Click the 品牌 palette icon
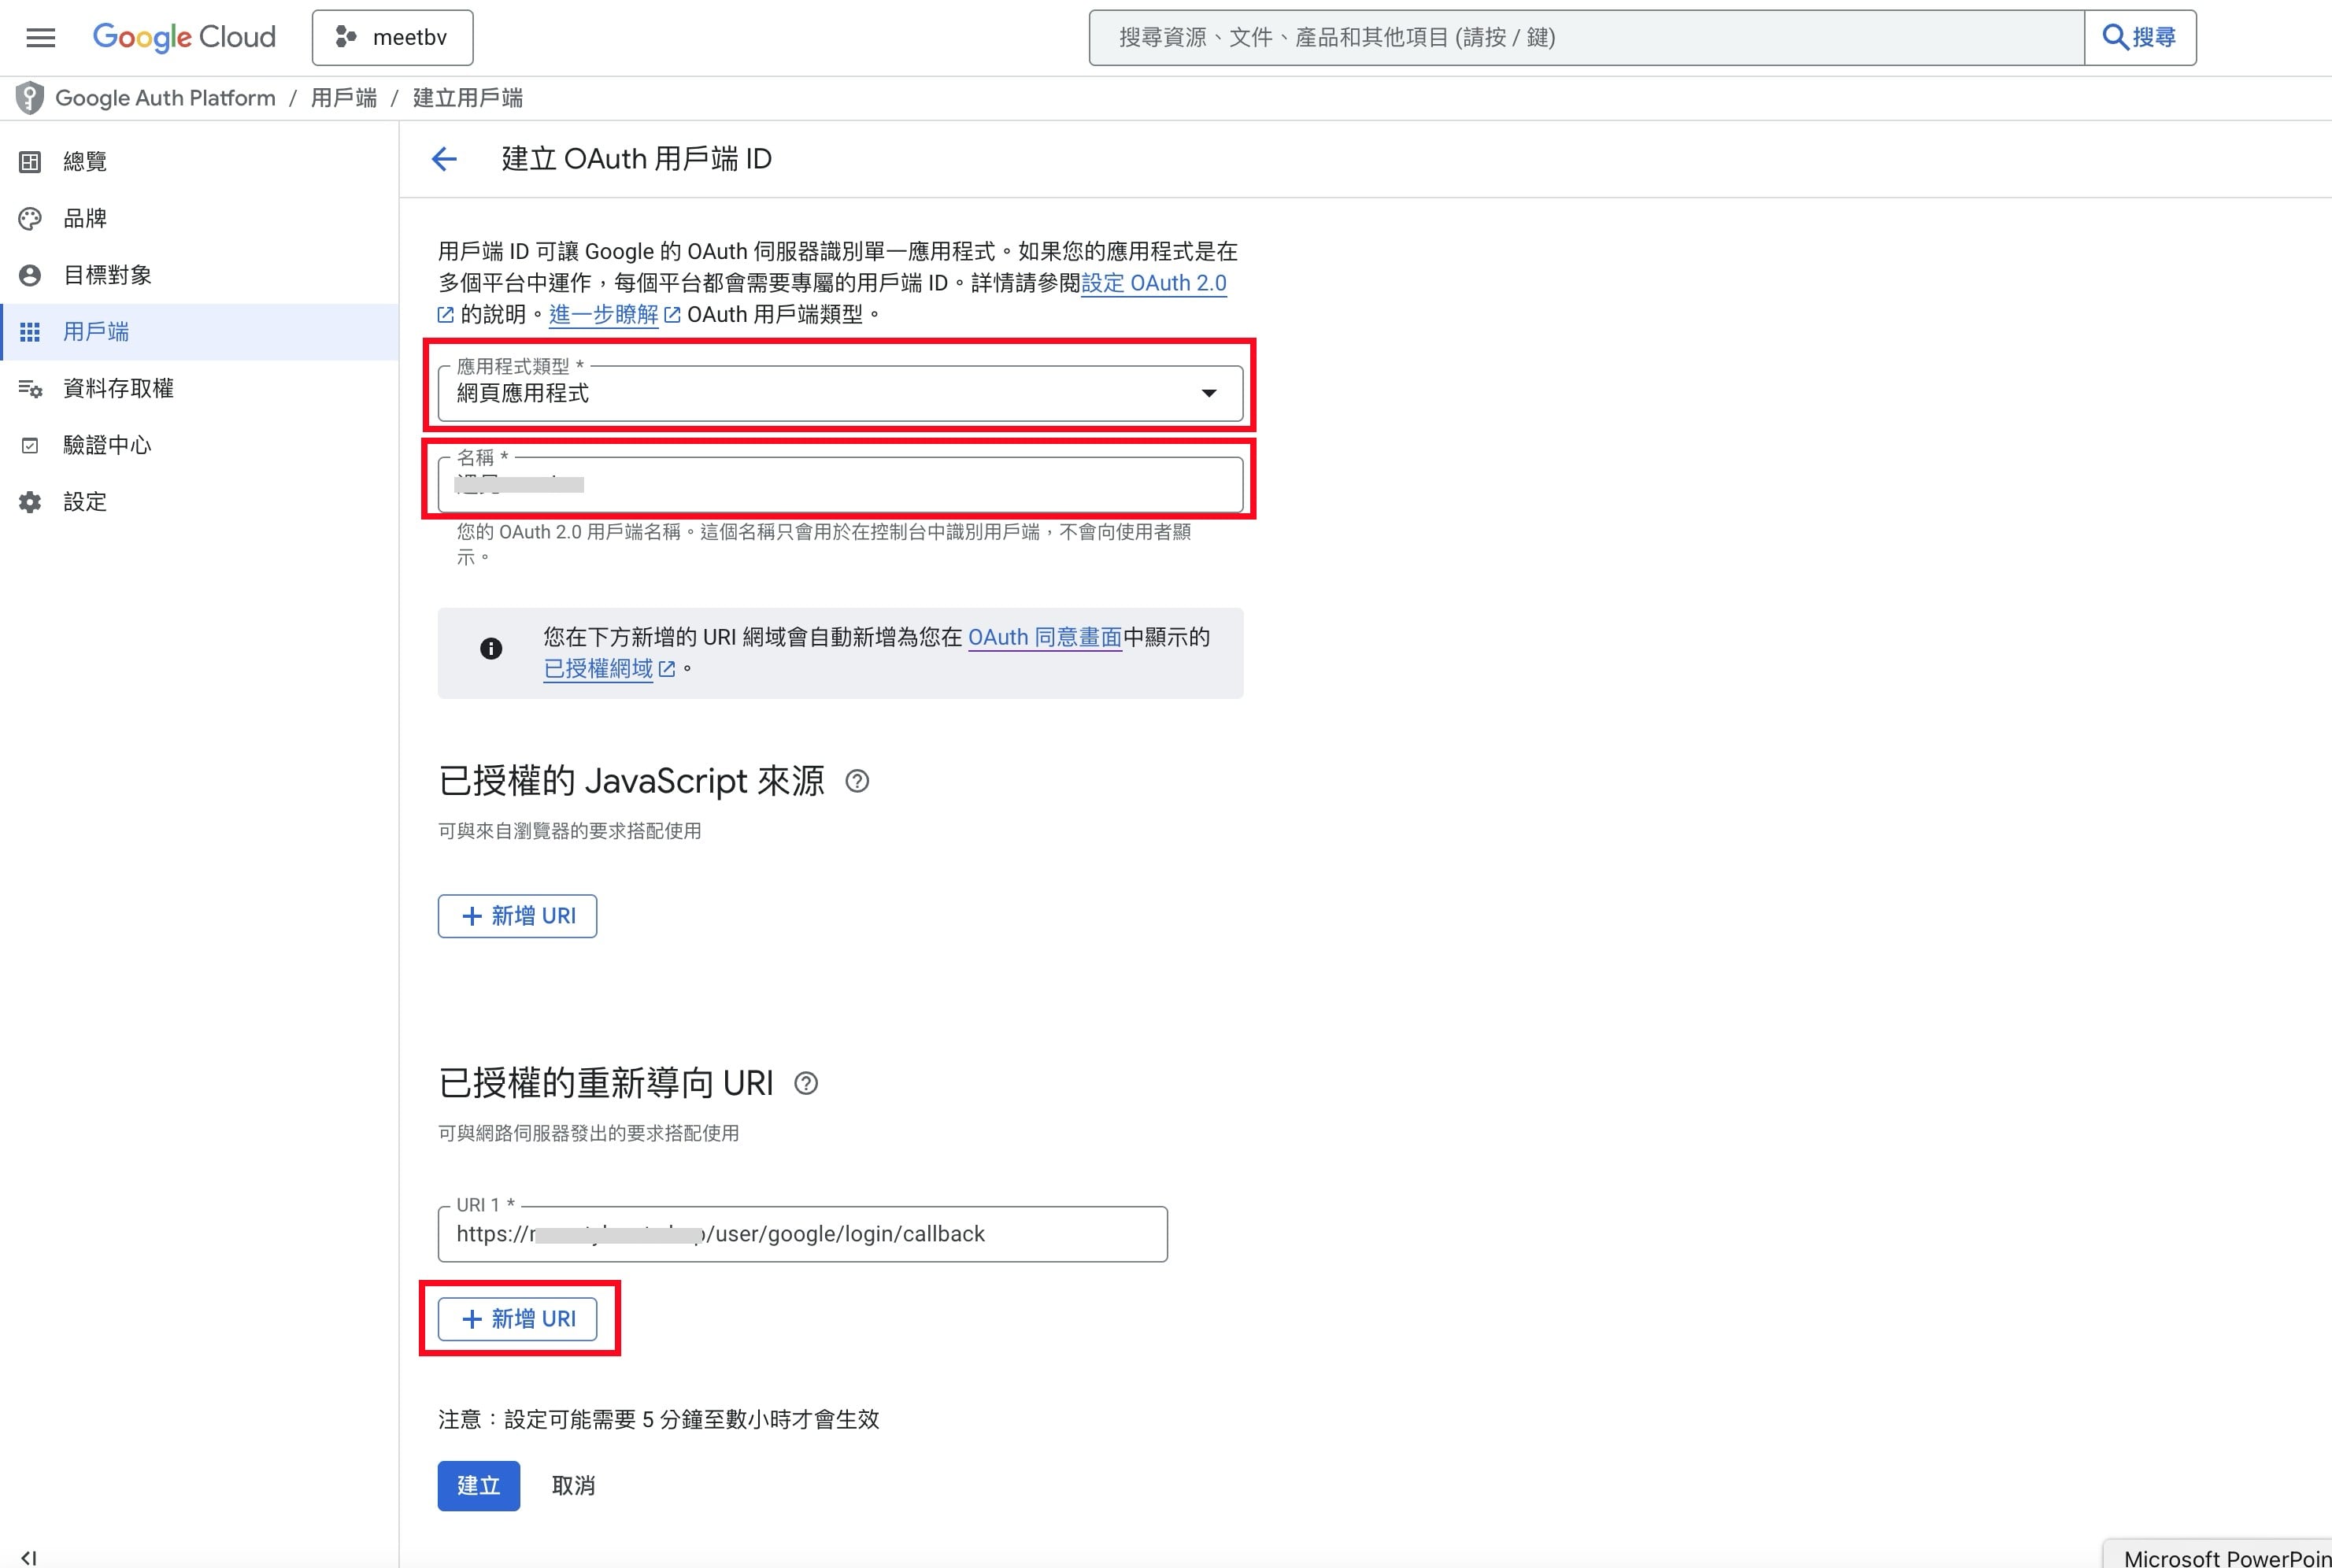The height and width of the screenshot is (1568, 2332). coord(30,218)
